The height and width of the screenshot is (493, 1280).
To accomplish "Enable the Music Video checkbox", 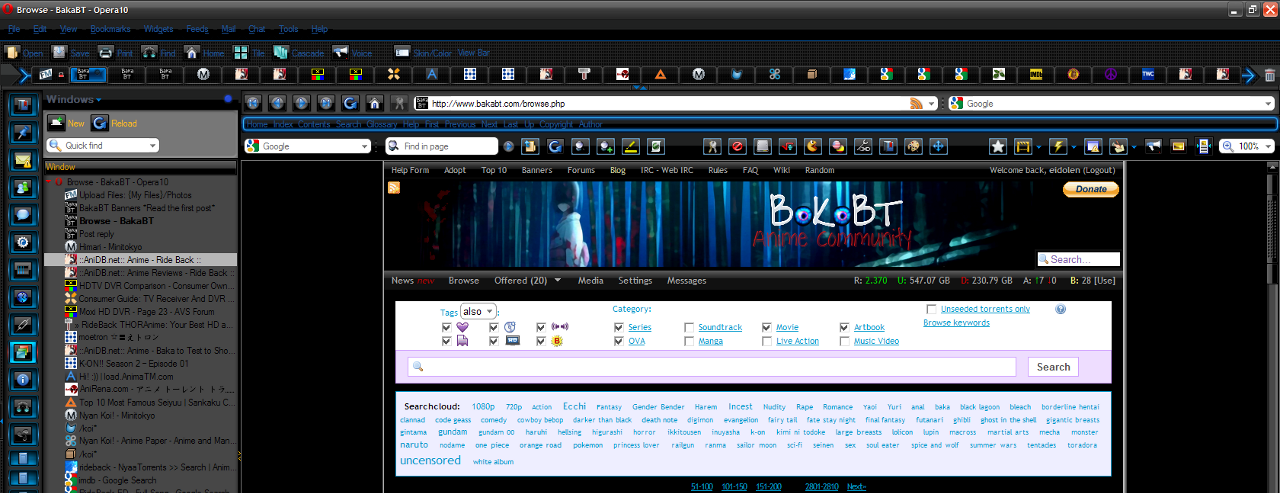I will pyautogui.click(x=845, y=341).
